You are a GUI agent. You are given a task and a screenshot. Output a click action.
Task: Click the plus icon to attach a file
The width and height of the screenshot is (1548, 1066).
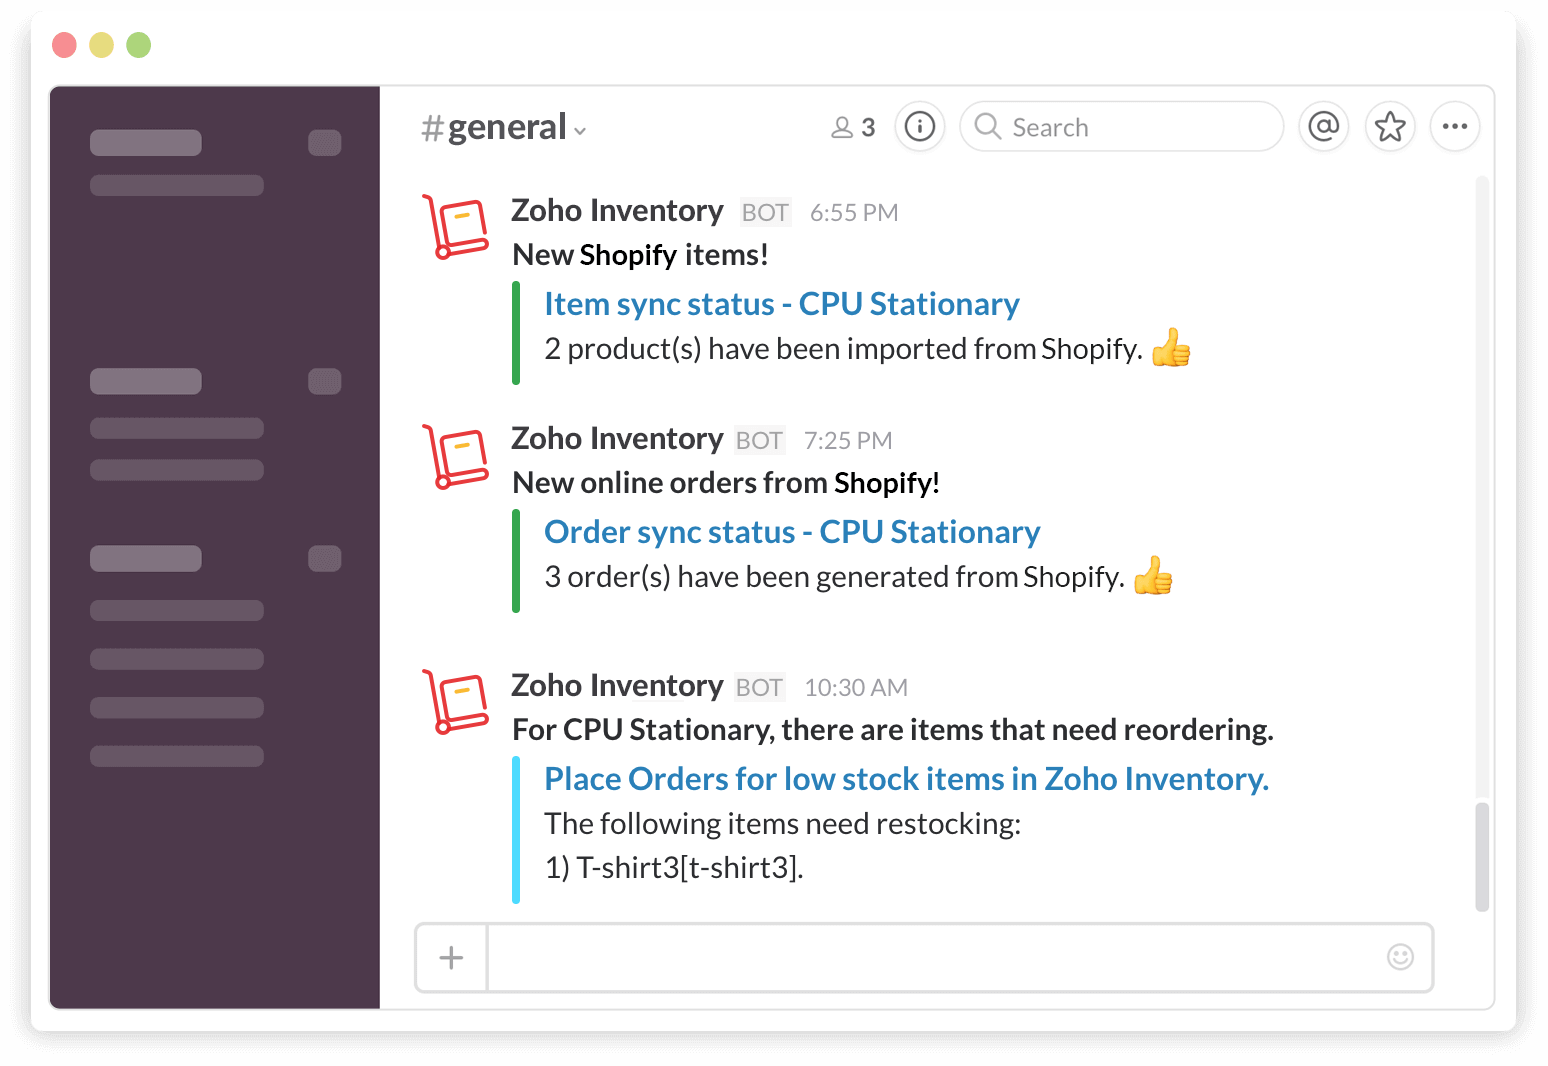(451, 957)
